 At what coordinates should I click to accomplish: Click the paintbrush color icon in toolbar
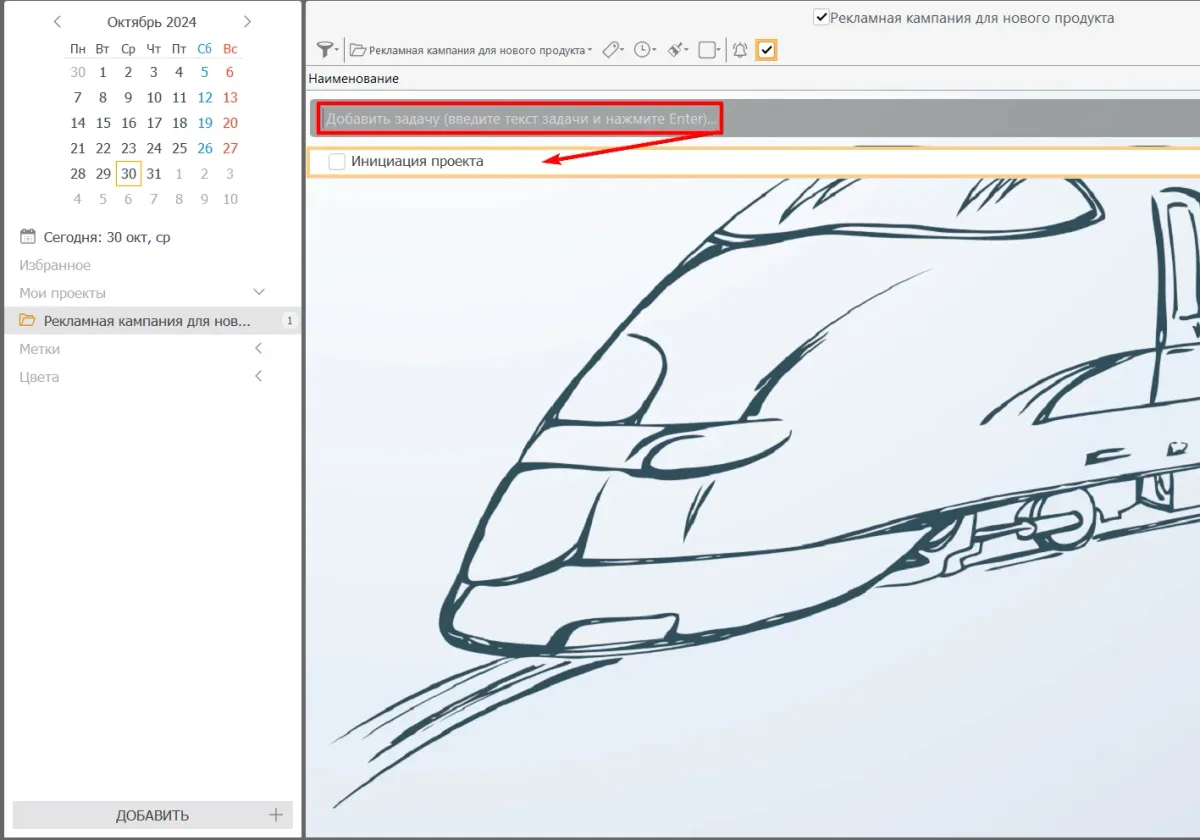(x=676, y=50)
